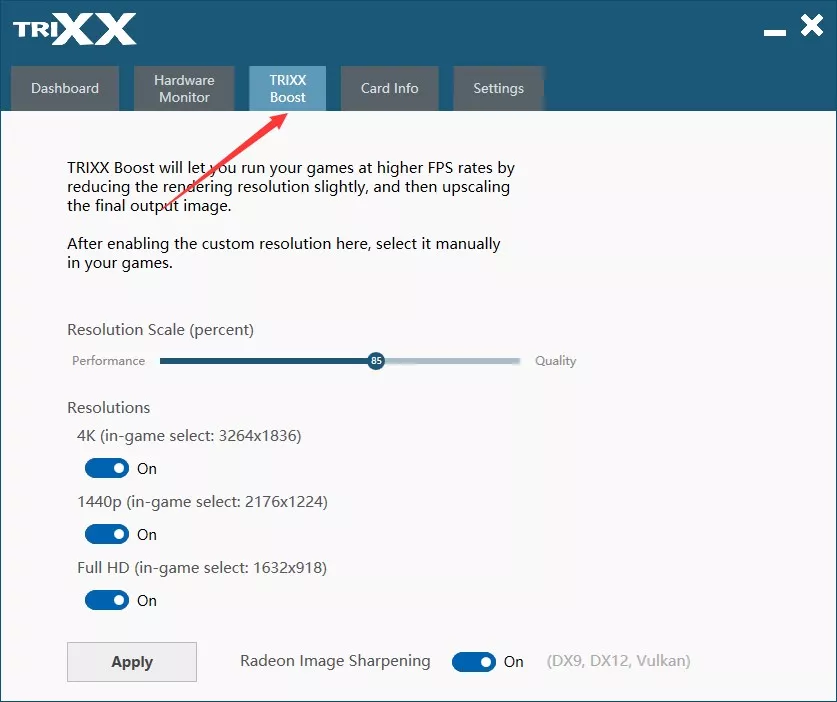The image size is (837, 702).
Task: Open the Card Info tab
Action: (x=390, y=88)
